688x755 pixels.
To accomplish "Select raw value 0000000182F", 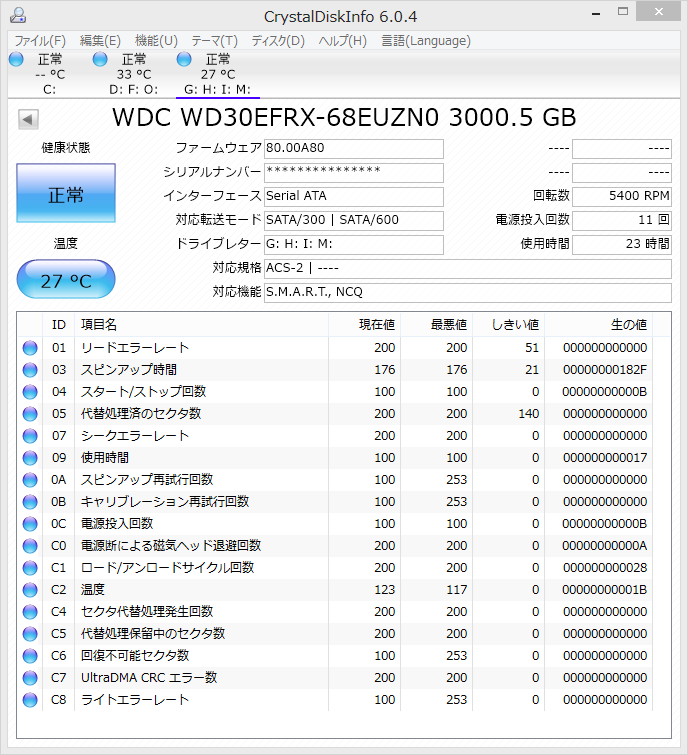I will point(605,370).
